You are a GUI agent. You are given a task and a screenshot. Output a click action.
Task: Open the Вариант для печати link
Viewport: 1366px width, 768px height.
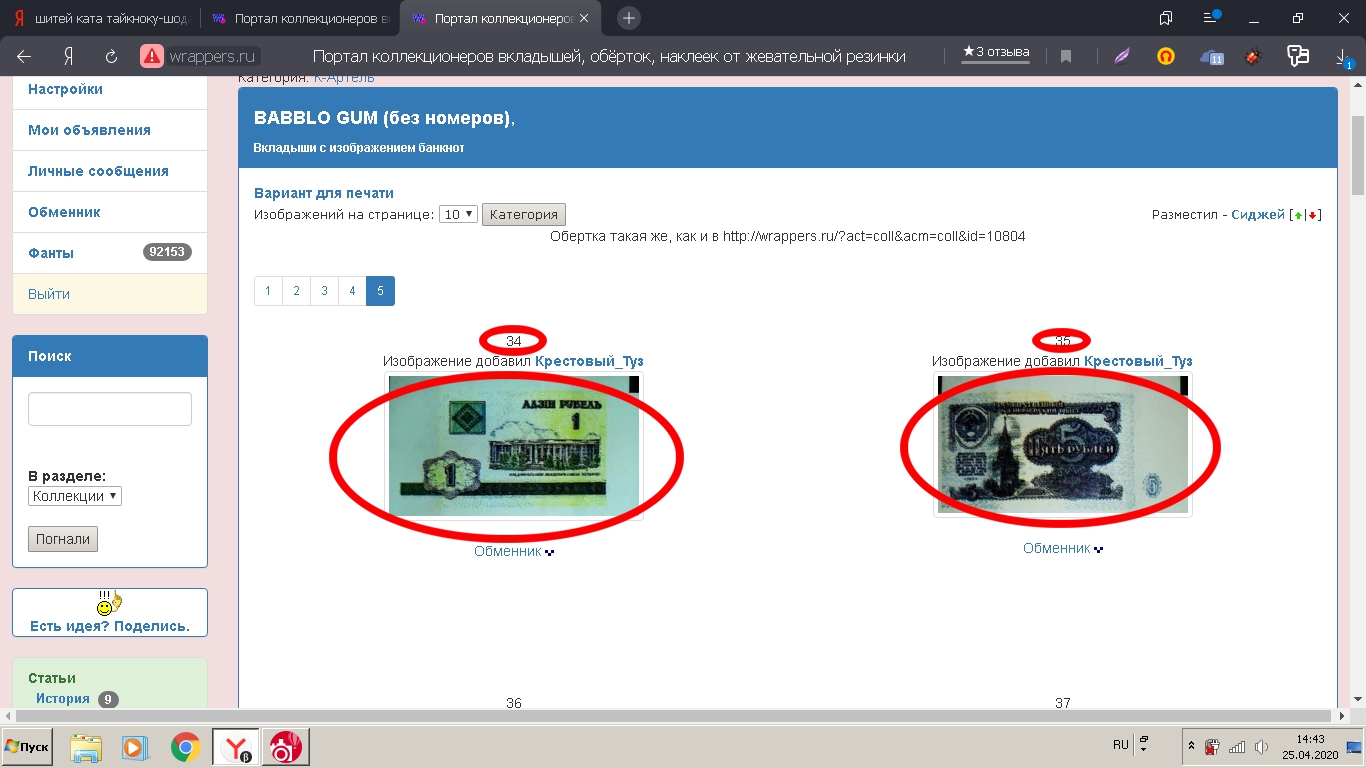point(324,193)
